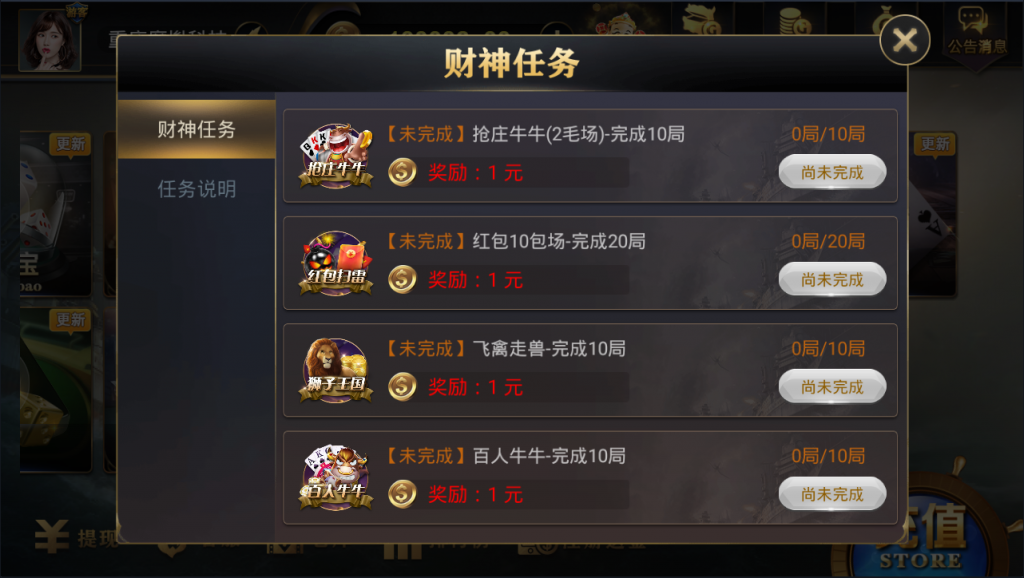
Task: Click gold coin icon in 飞禽走兽 reward
Action: coord(402,387)
